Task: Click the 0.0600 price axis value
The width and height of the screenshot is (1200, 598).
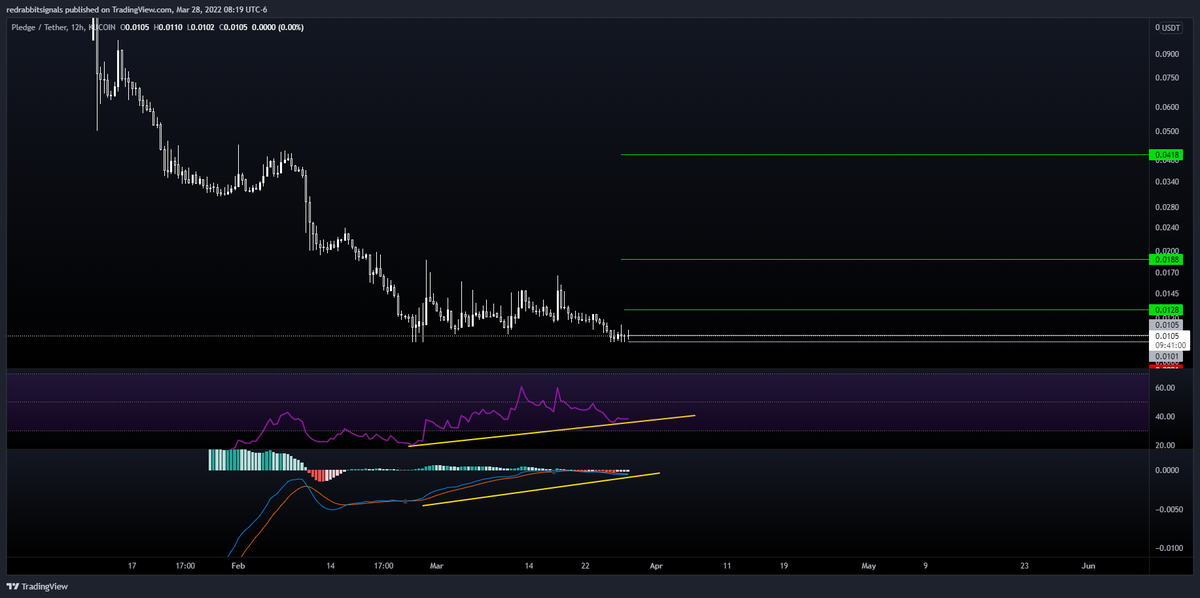Action: click(x=1166, y=107)
